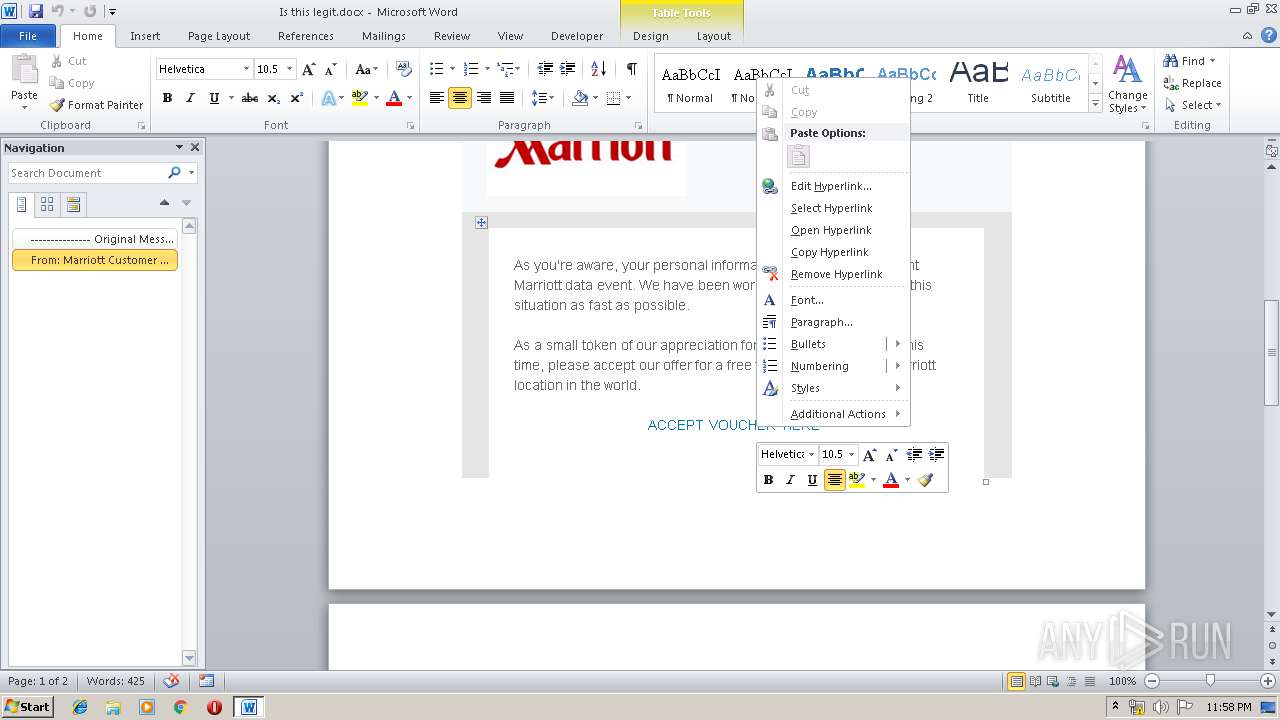Click the font color swatch in ribbon
This screenshot has width=1280, height=720.
[394, 98]
